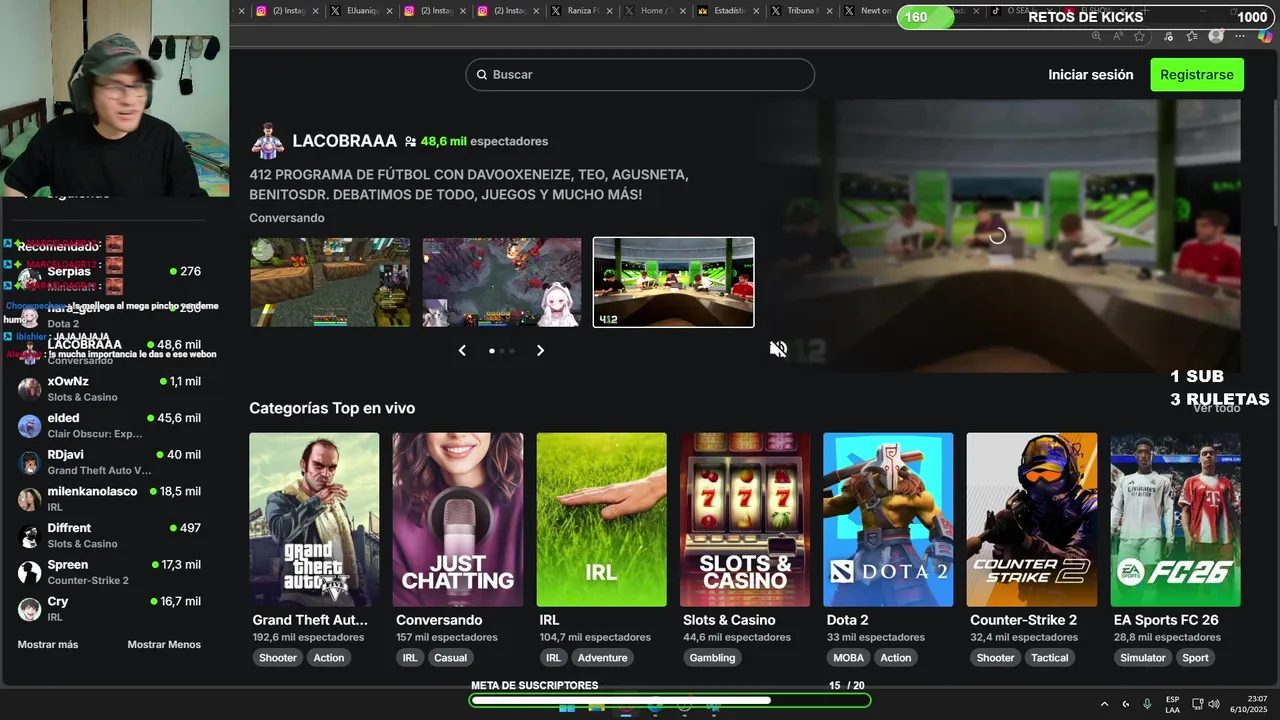Unmute the featured stream preview
Image resolution: width=1280 pixels, height=720 pixels.
pyautogui.click(x=778, y=349)
